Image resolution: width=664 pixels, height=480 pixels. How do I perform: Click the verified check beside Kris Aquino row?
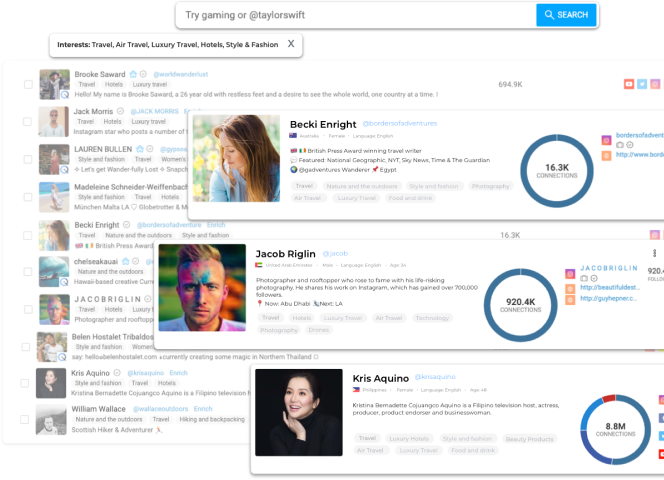pos(117,373)
